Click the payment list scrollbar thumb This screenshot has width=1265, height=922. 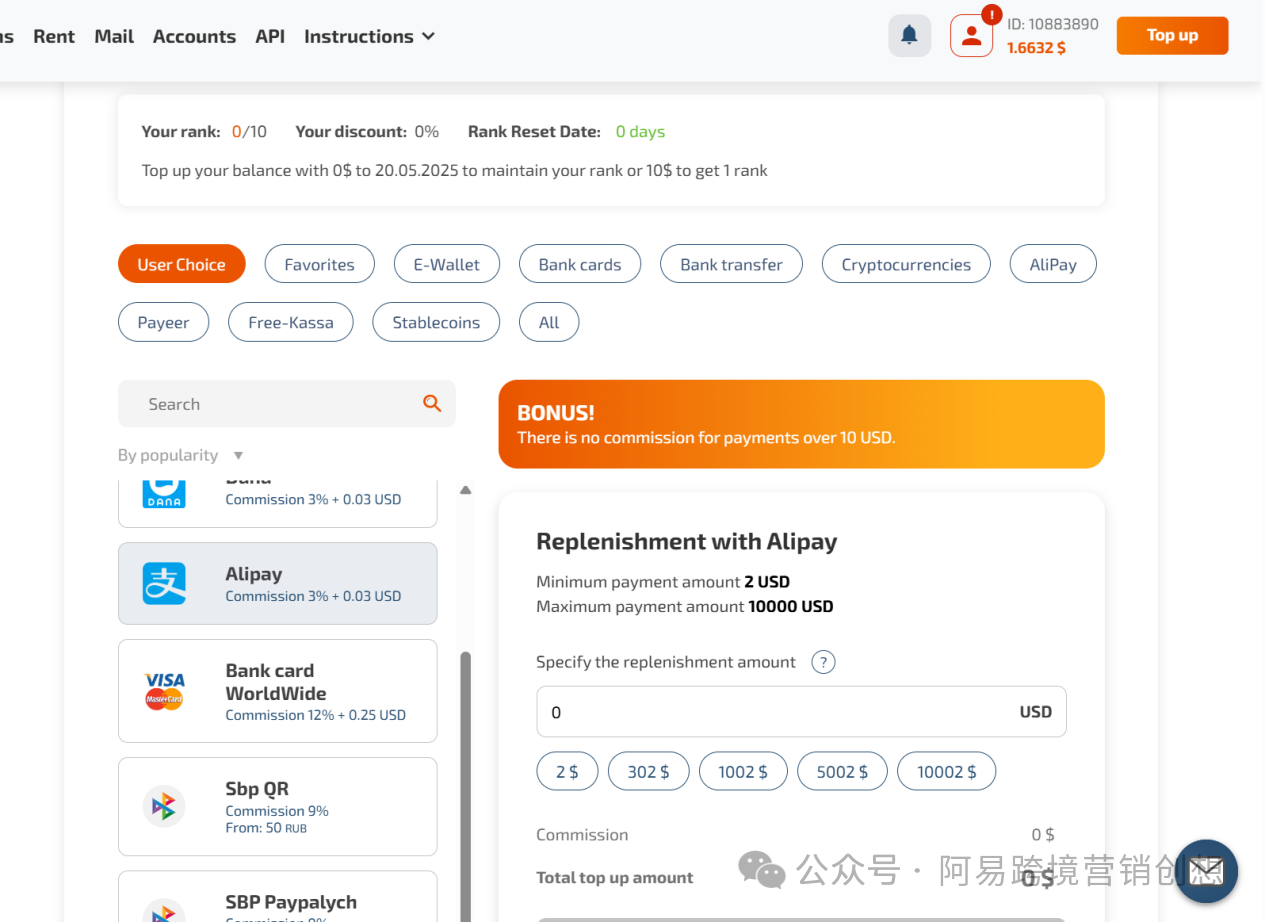click(x=465, y=785)
